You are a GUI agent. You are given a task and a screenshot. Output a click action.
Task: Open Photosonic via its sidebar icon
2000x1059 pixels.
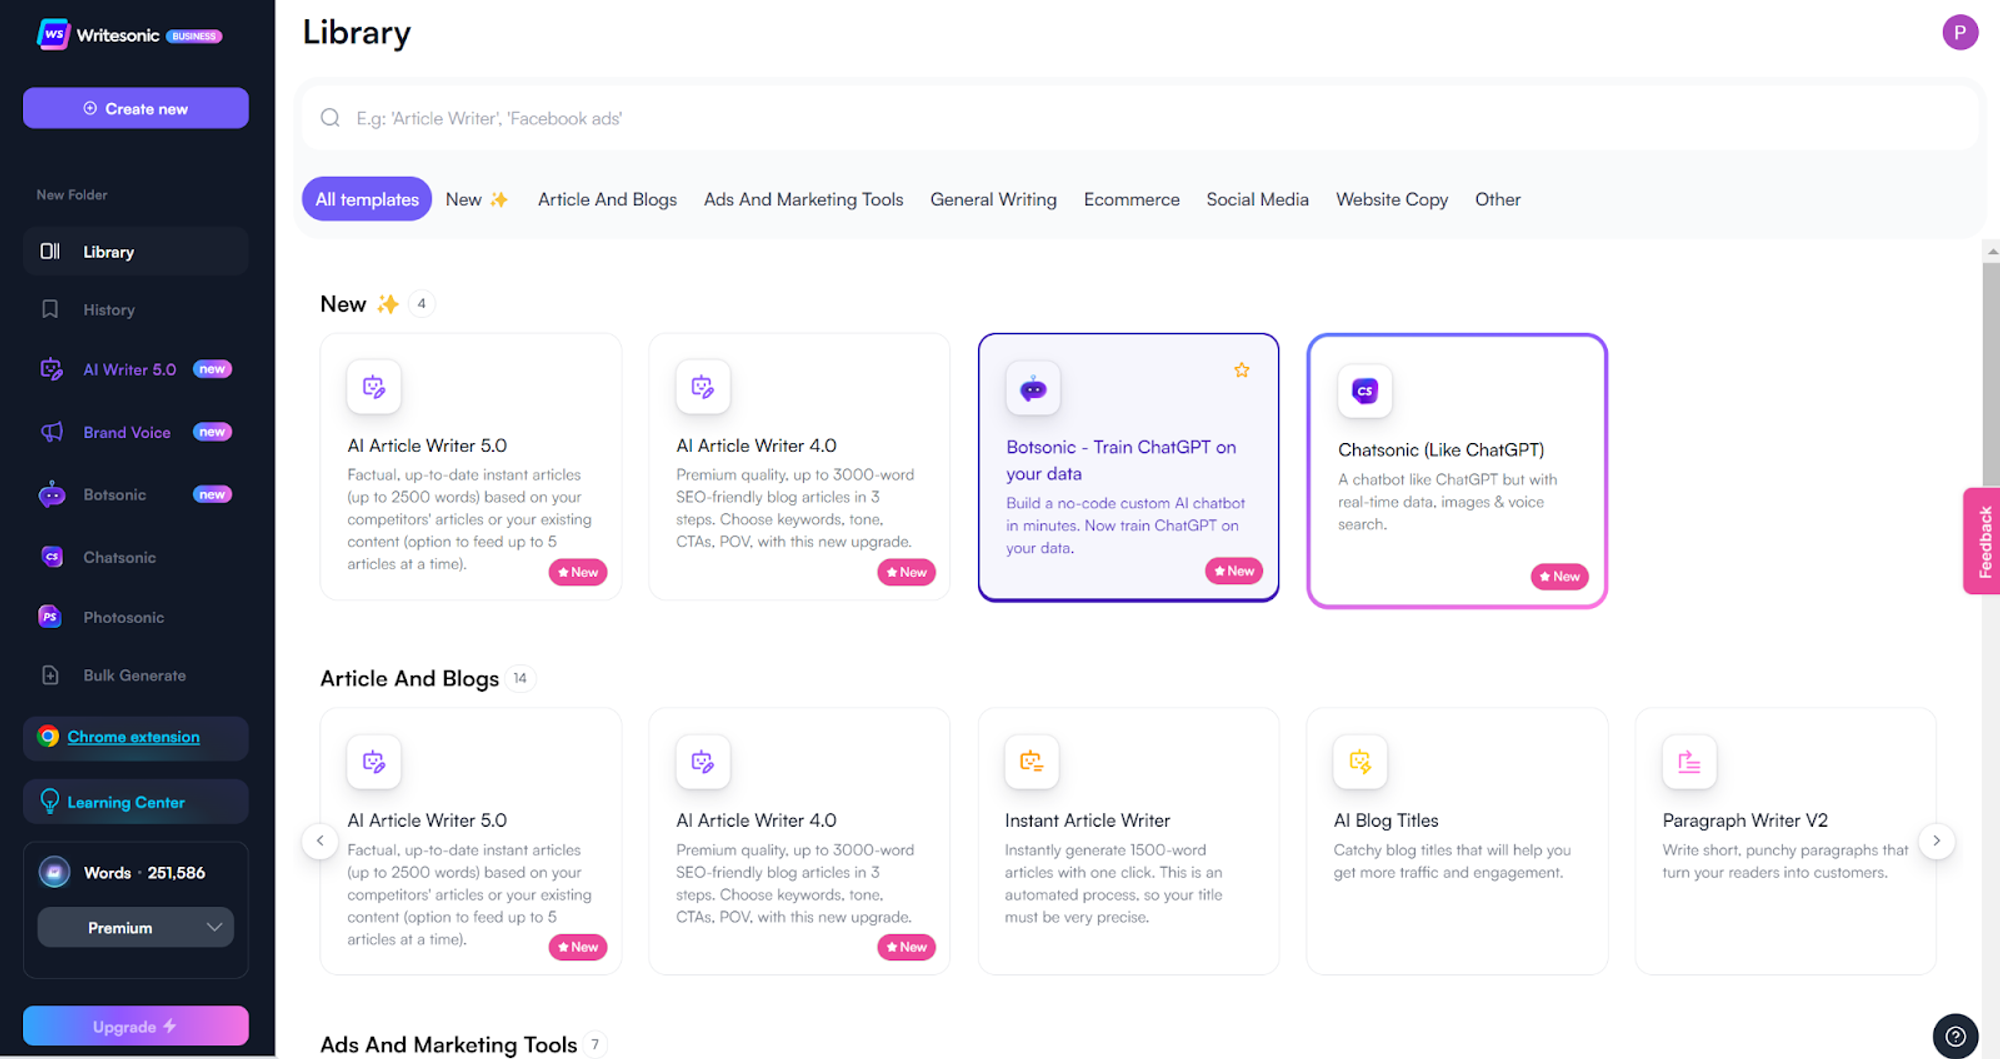pyautogui.click(x=50, y=617)
